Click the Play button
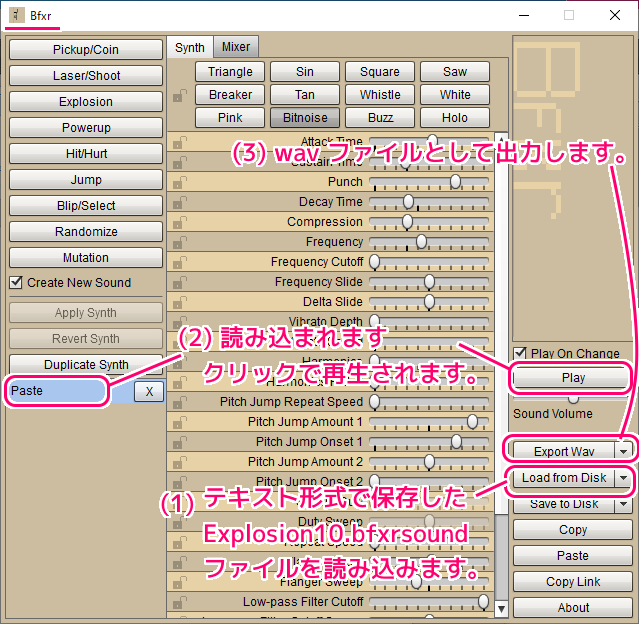The image size is (639, 624). (x=573, y=378)
